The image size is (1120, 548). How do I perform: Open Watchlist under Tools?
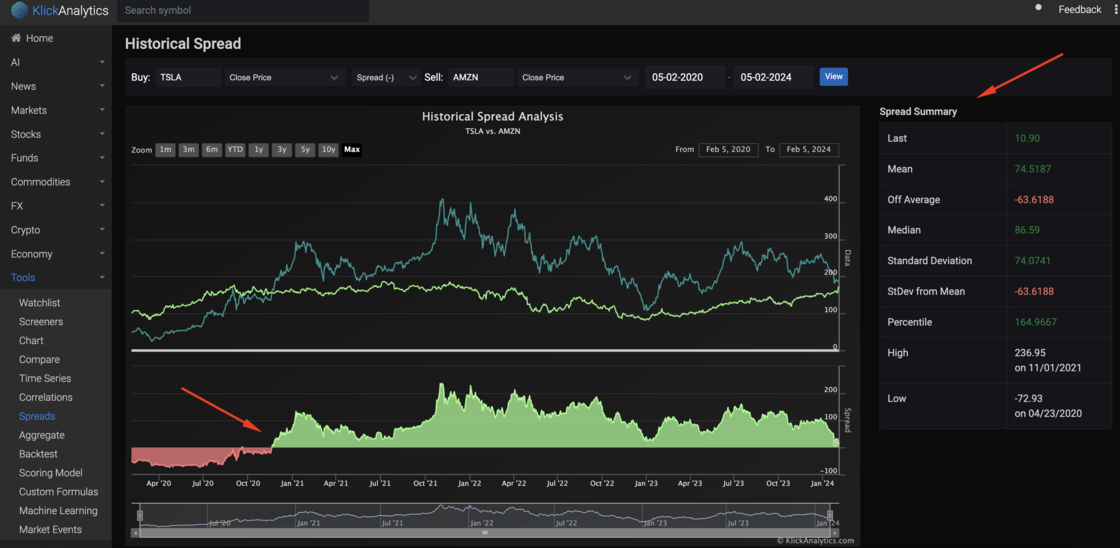39,303
